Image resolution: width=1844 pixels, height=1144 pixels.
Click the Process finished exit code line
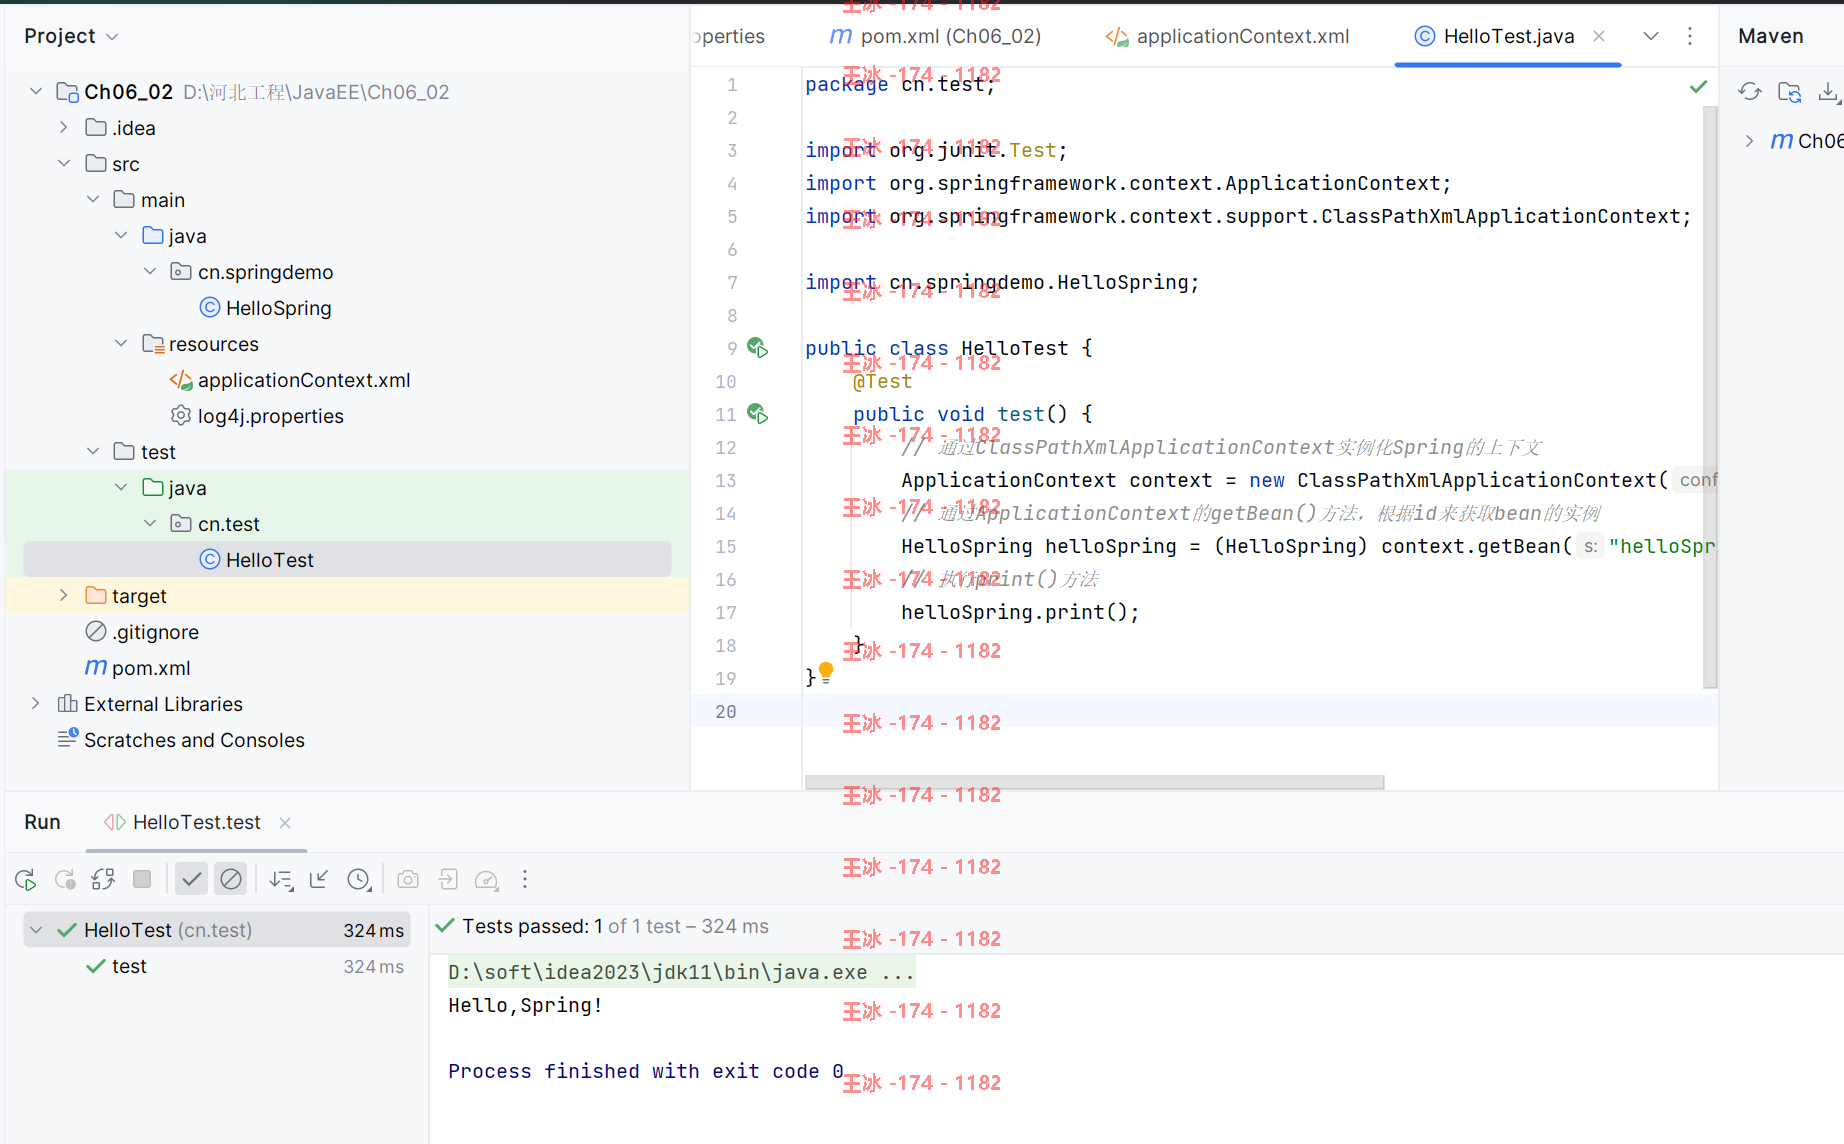click(646, 1071)
